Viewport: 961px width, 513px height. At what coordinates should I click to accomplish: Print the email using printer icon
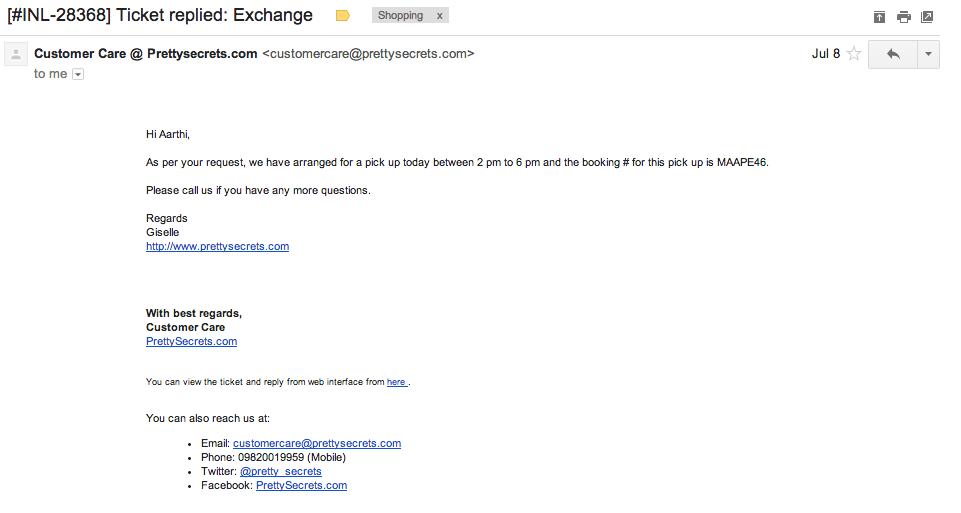click(904, 16)
